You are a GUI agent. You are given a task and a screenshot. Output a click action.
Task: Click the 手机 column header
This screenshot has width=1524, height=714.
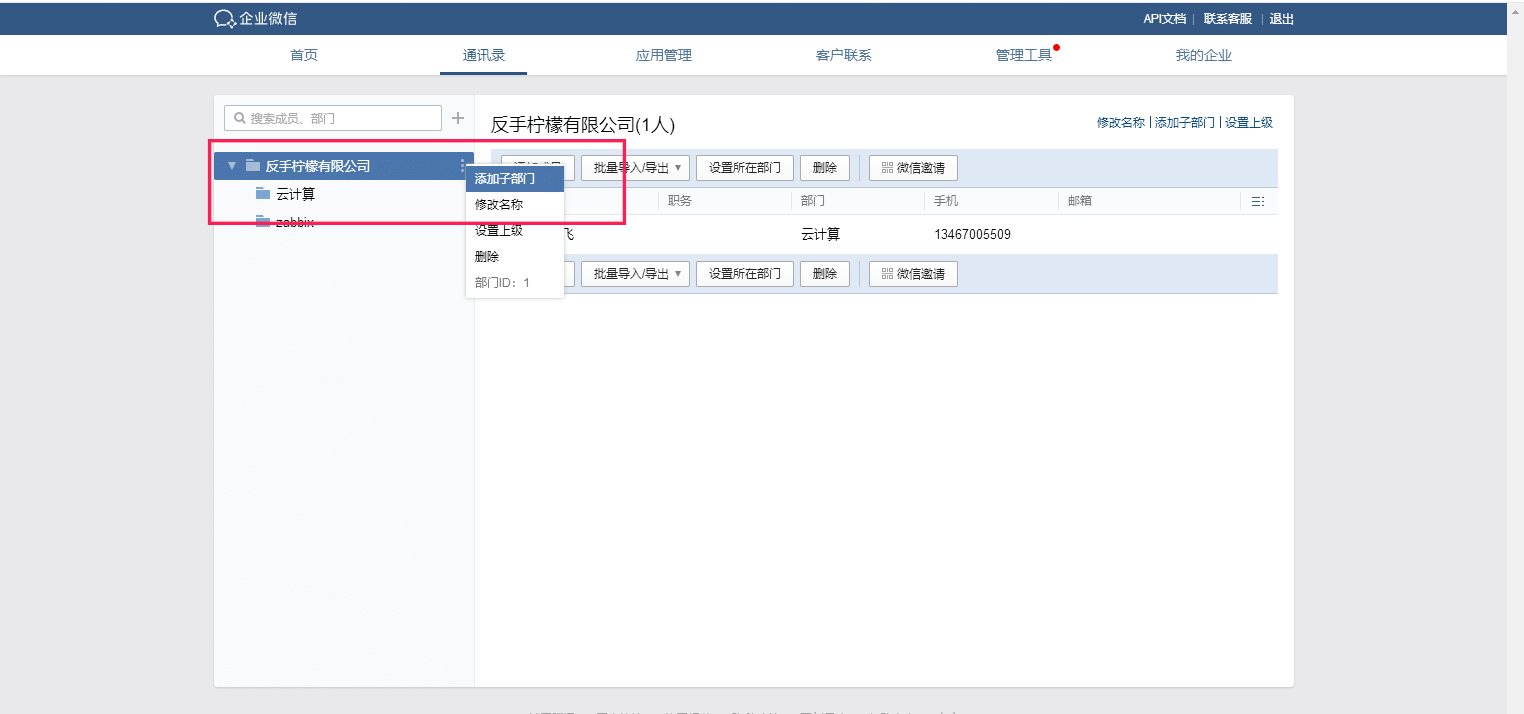(946, 201)
